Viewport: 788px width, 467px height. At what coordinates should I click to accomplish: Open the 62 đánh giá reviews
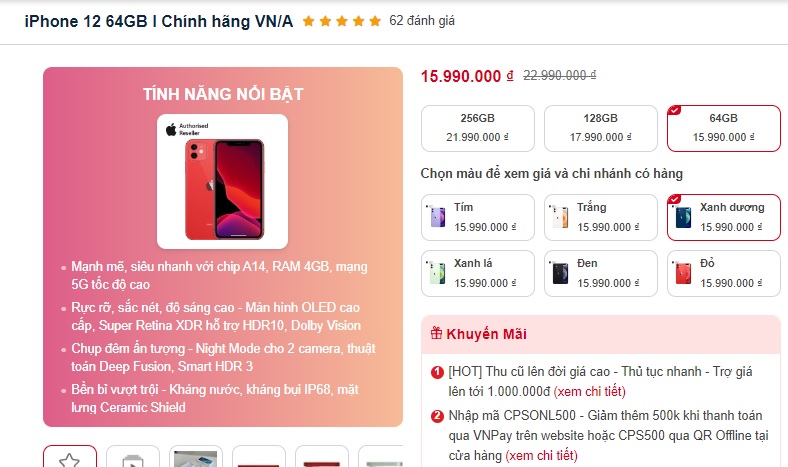click(x=422, y=21)
